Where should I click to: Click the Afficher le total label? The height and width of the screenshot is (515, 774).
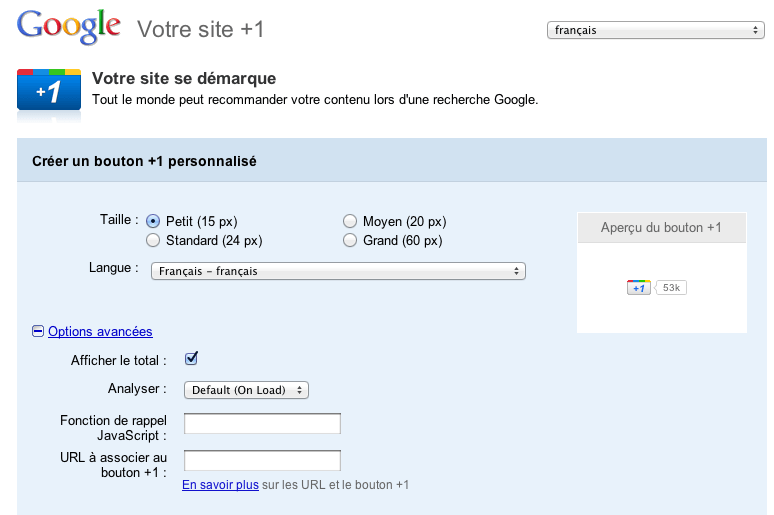click(118, 360)
